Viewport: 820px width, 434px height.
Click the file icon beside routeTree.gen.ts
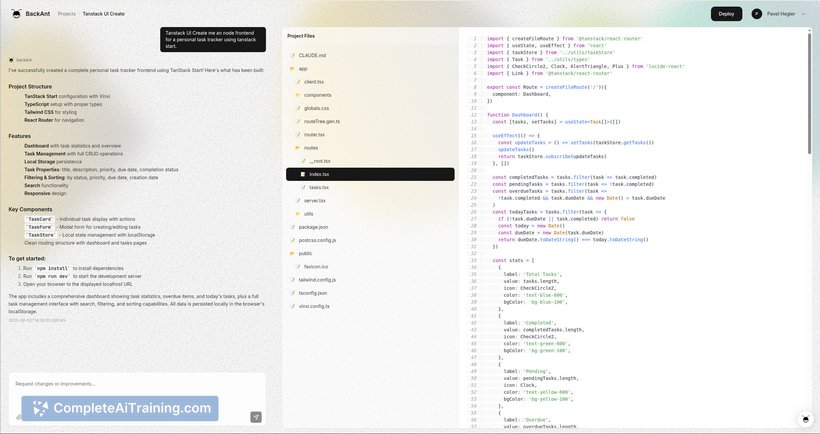[298, 121]
